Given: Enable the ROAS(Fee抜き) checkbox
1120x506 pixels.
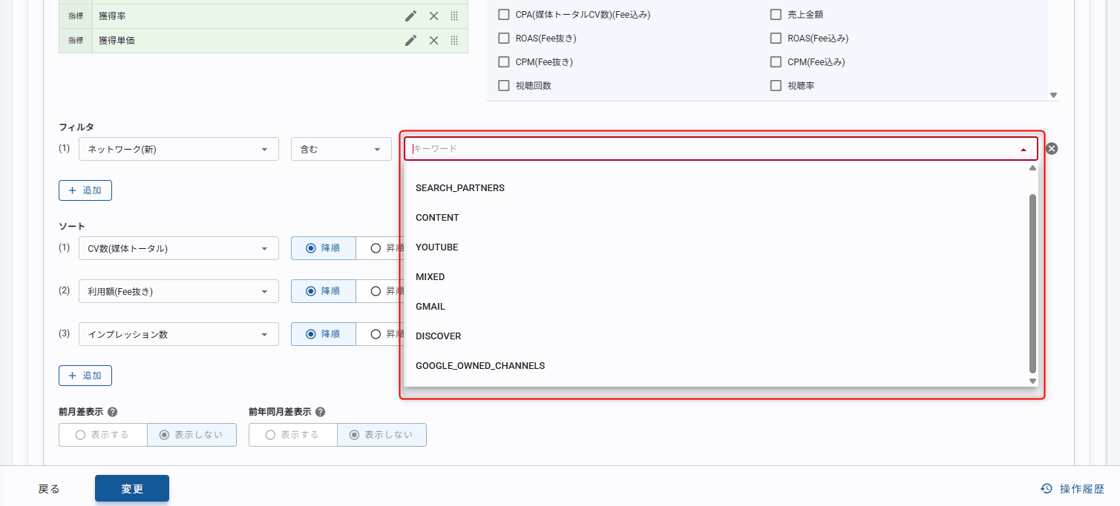Looking at the screenshot, I should tap(504, 38).
